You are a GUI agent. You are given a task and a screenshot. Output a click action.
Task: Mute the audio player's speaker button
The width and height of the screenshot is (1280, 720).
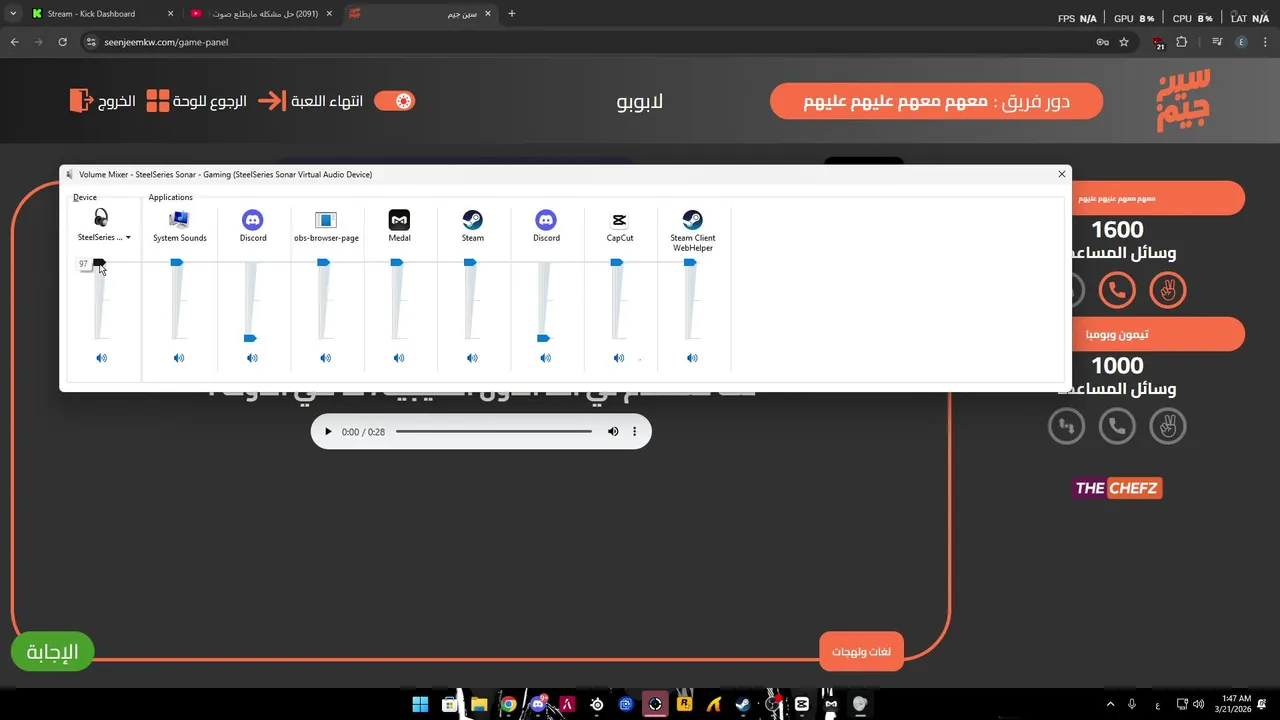tap(613, 432)
